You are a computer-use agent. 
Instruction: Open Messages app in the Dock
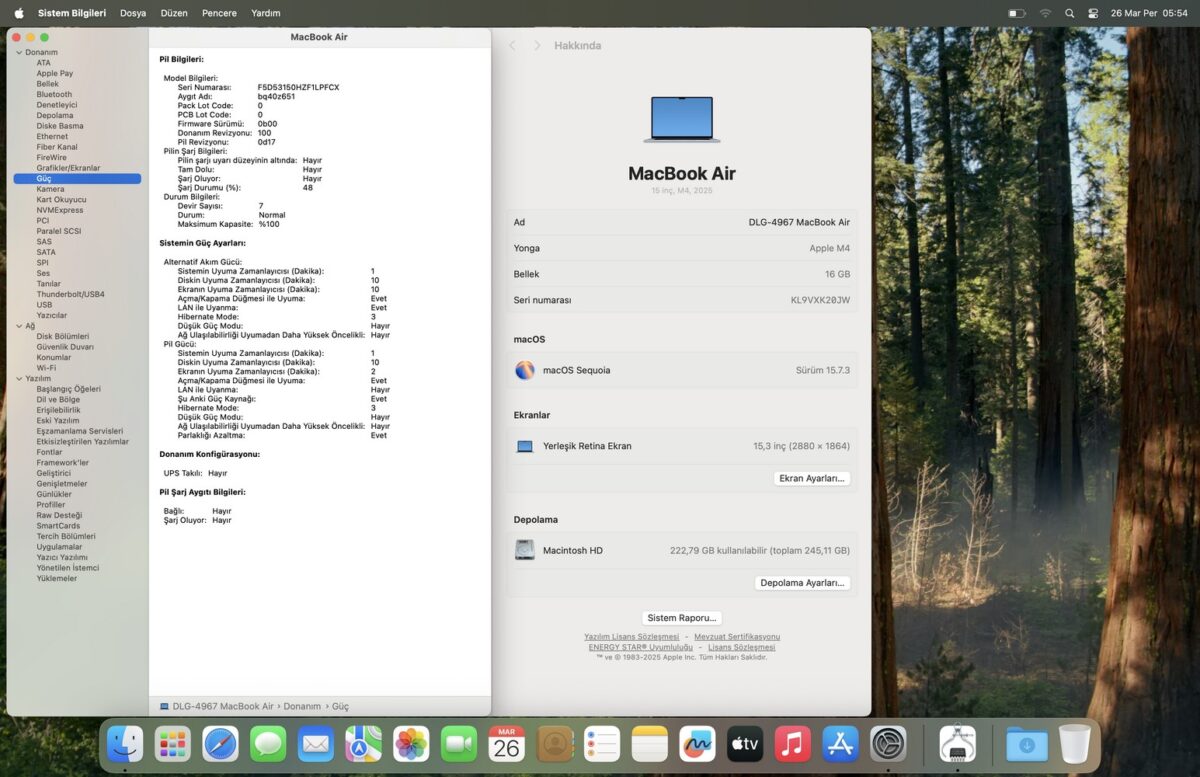pos(268,744)
